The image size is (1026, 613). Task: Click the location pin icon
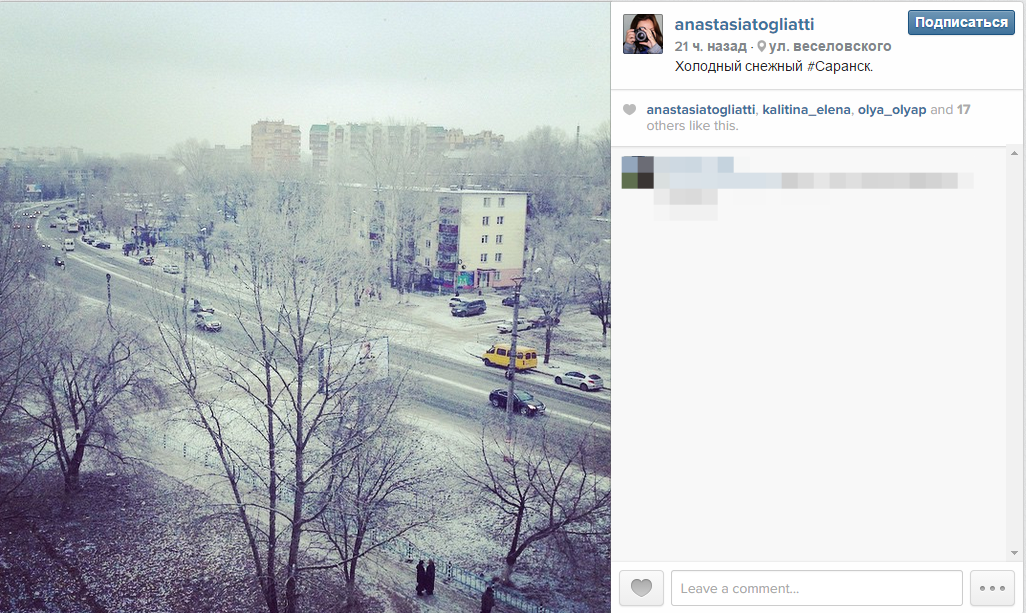761,46
